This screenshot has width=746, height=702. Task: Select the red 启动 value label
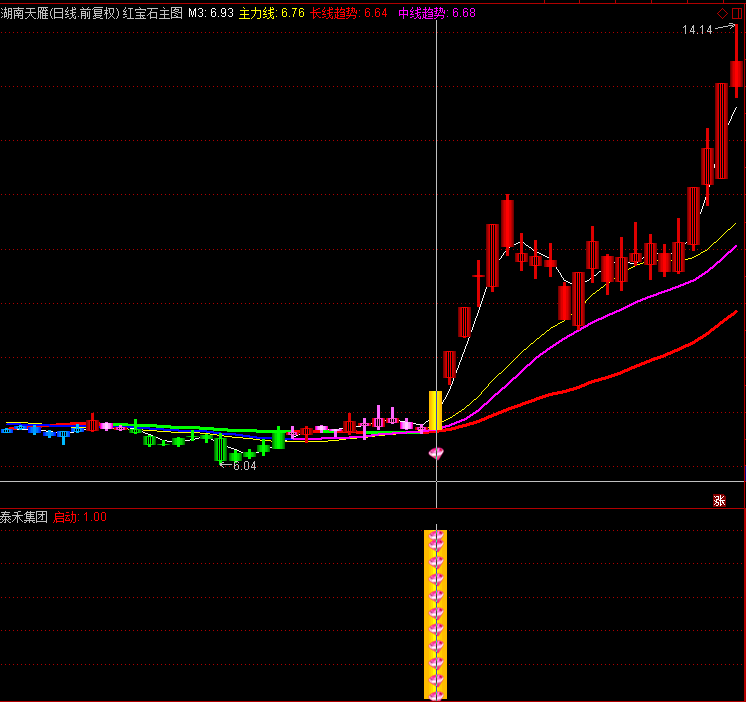pos(79,517)
